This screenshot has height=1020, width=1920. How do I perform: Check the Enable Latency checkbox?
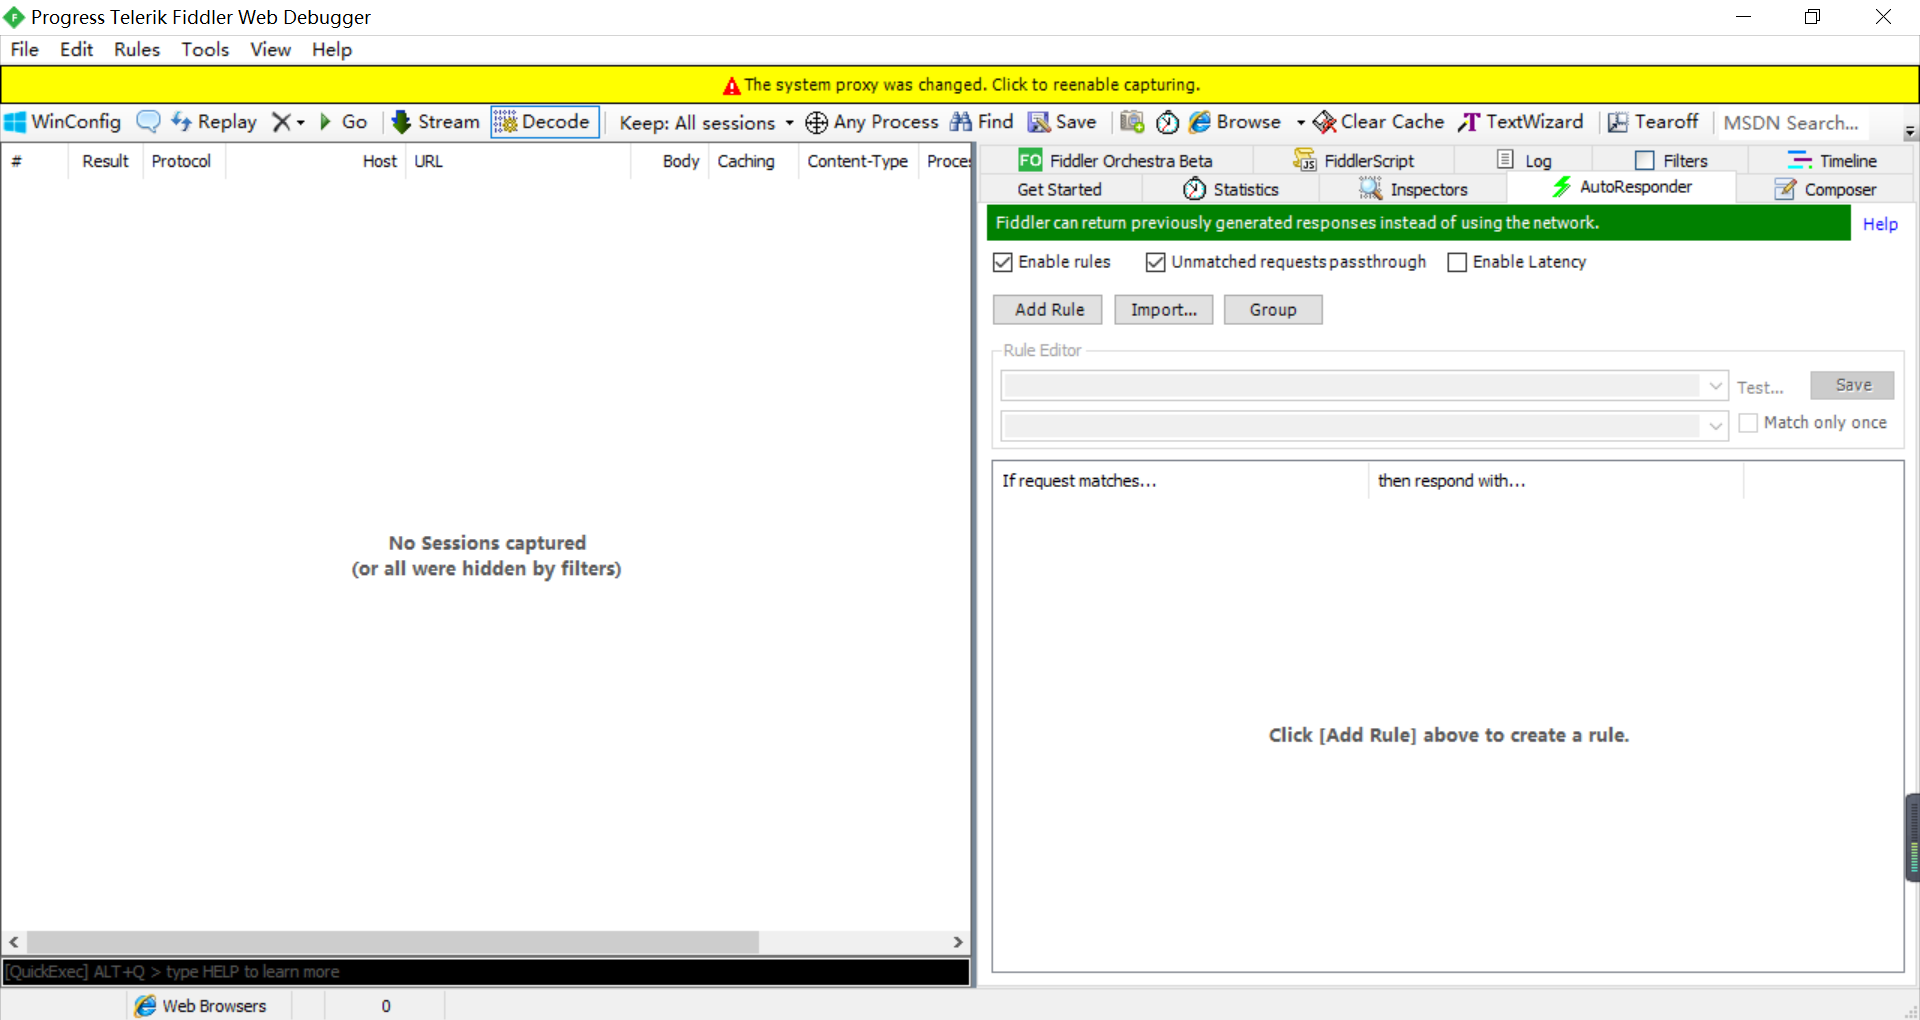[1458, 262]
